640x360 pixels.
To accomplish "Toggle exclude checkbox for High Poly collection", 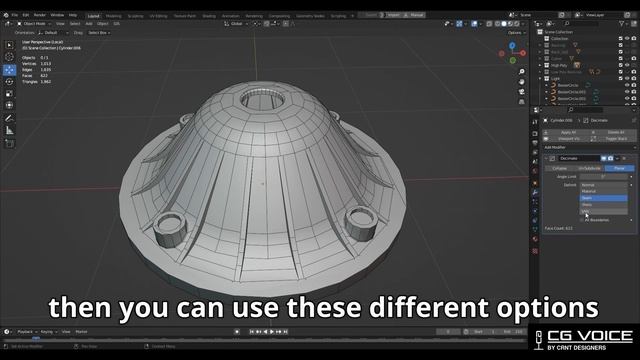I will pos(621,65).
